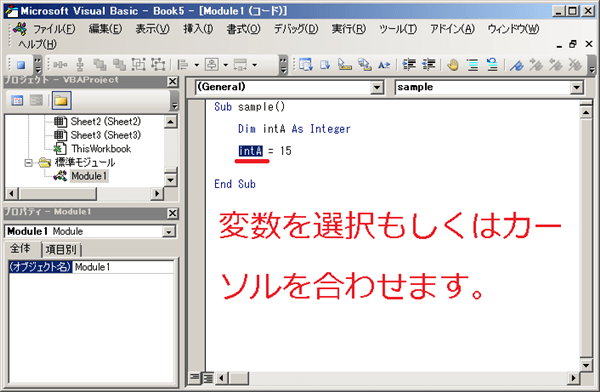
Task: Select Module1 in project tree
Action: pos(89,176)
